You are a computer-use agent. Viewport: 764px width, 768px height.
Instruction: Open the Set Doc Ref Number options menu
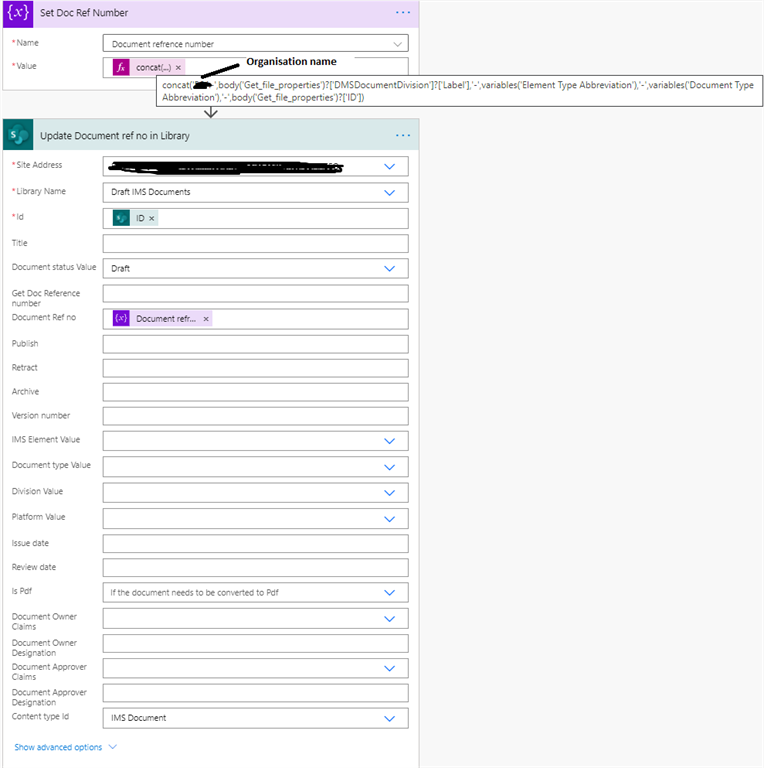[x=403, y=13]
